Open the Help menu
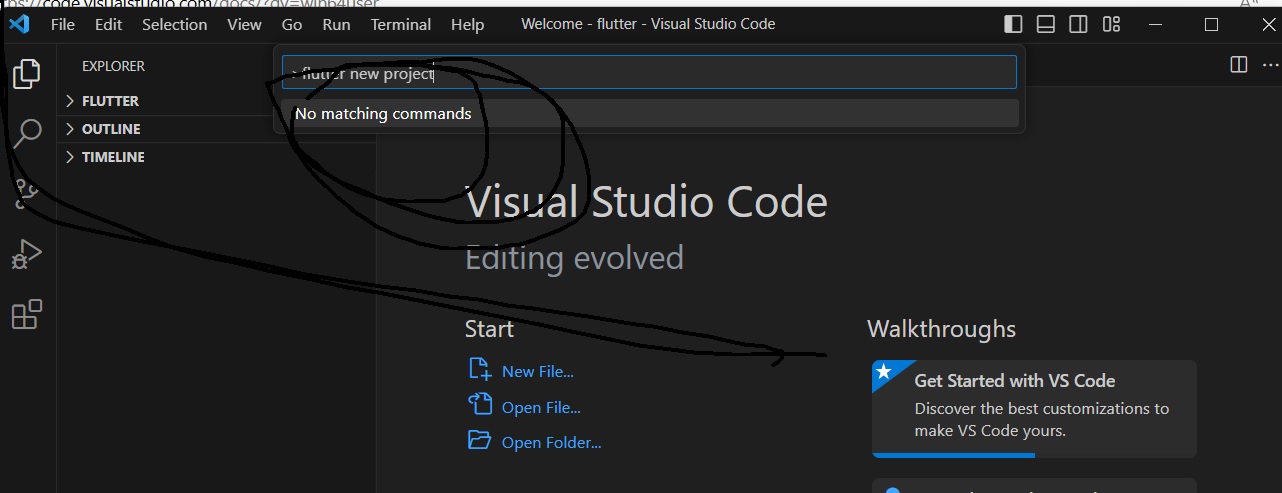Viewport: 1282px width, 493px height. point(467,24)
